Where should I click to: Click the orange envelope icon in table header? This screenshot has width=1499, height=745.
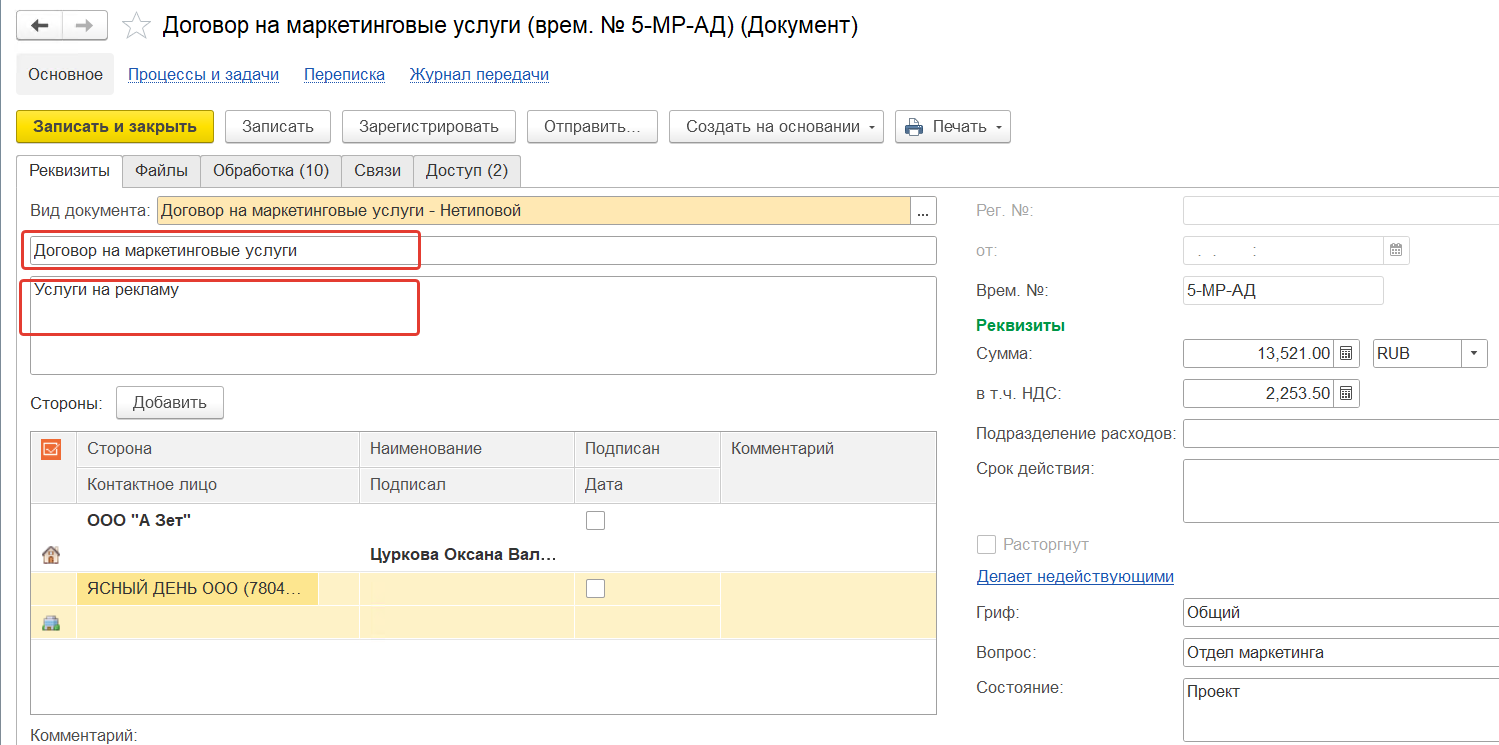51,449
